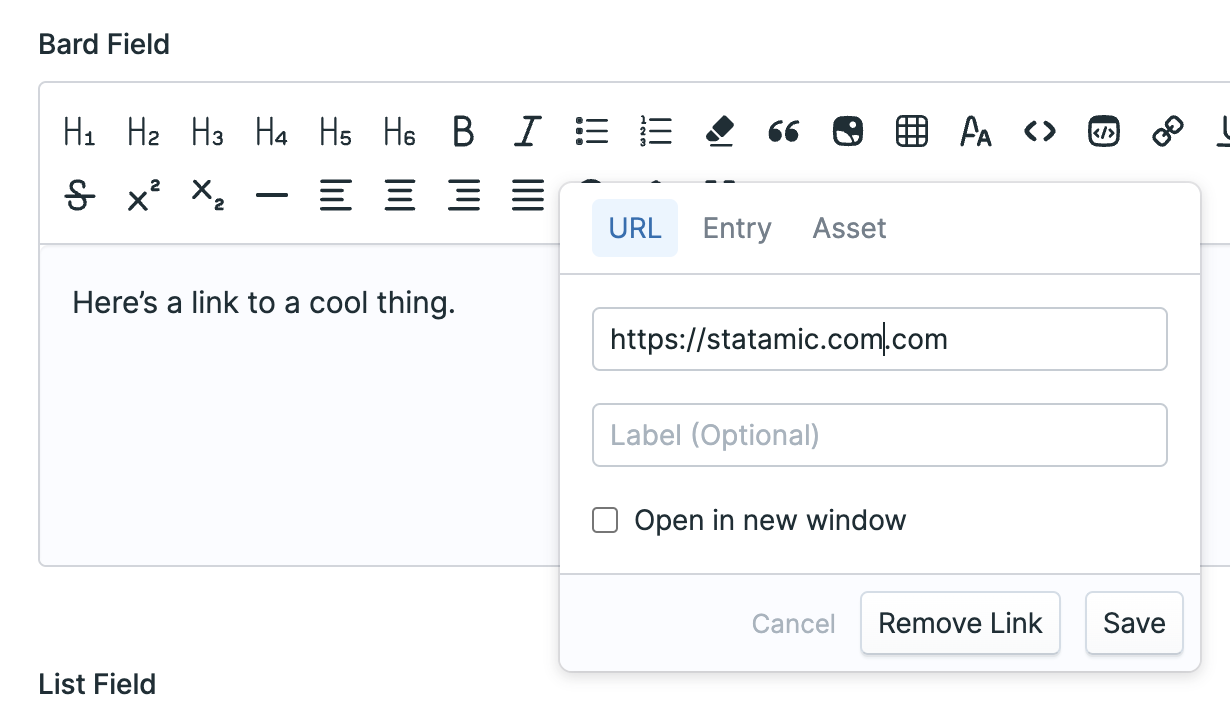Toggle strikethrough formatting
Image resolution: width=1230 pixels, height=718 pixels.
point(79,195)
